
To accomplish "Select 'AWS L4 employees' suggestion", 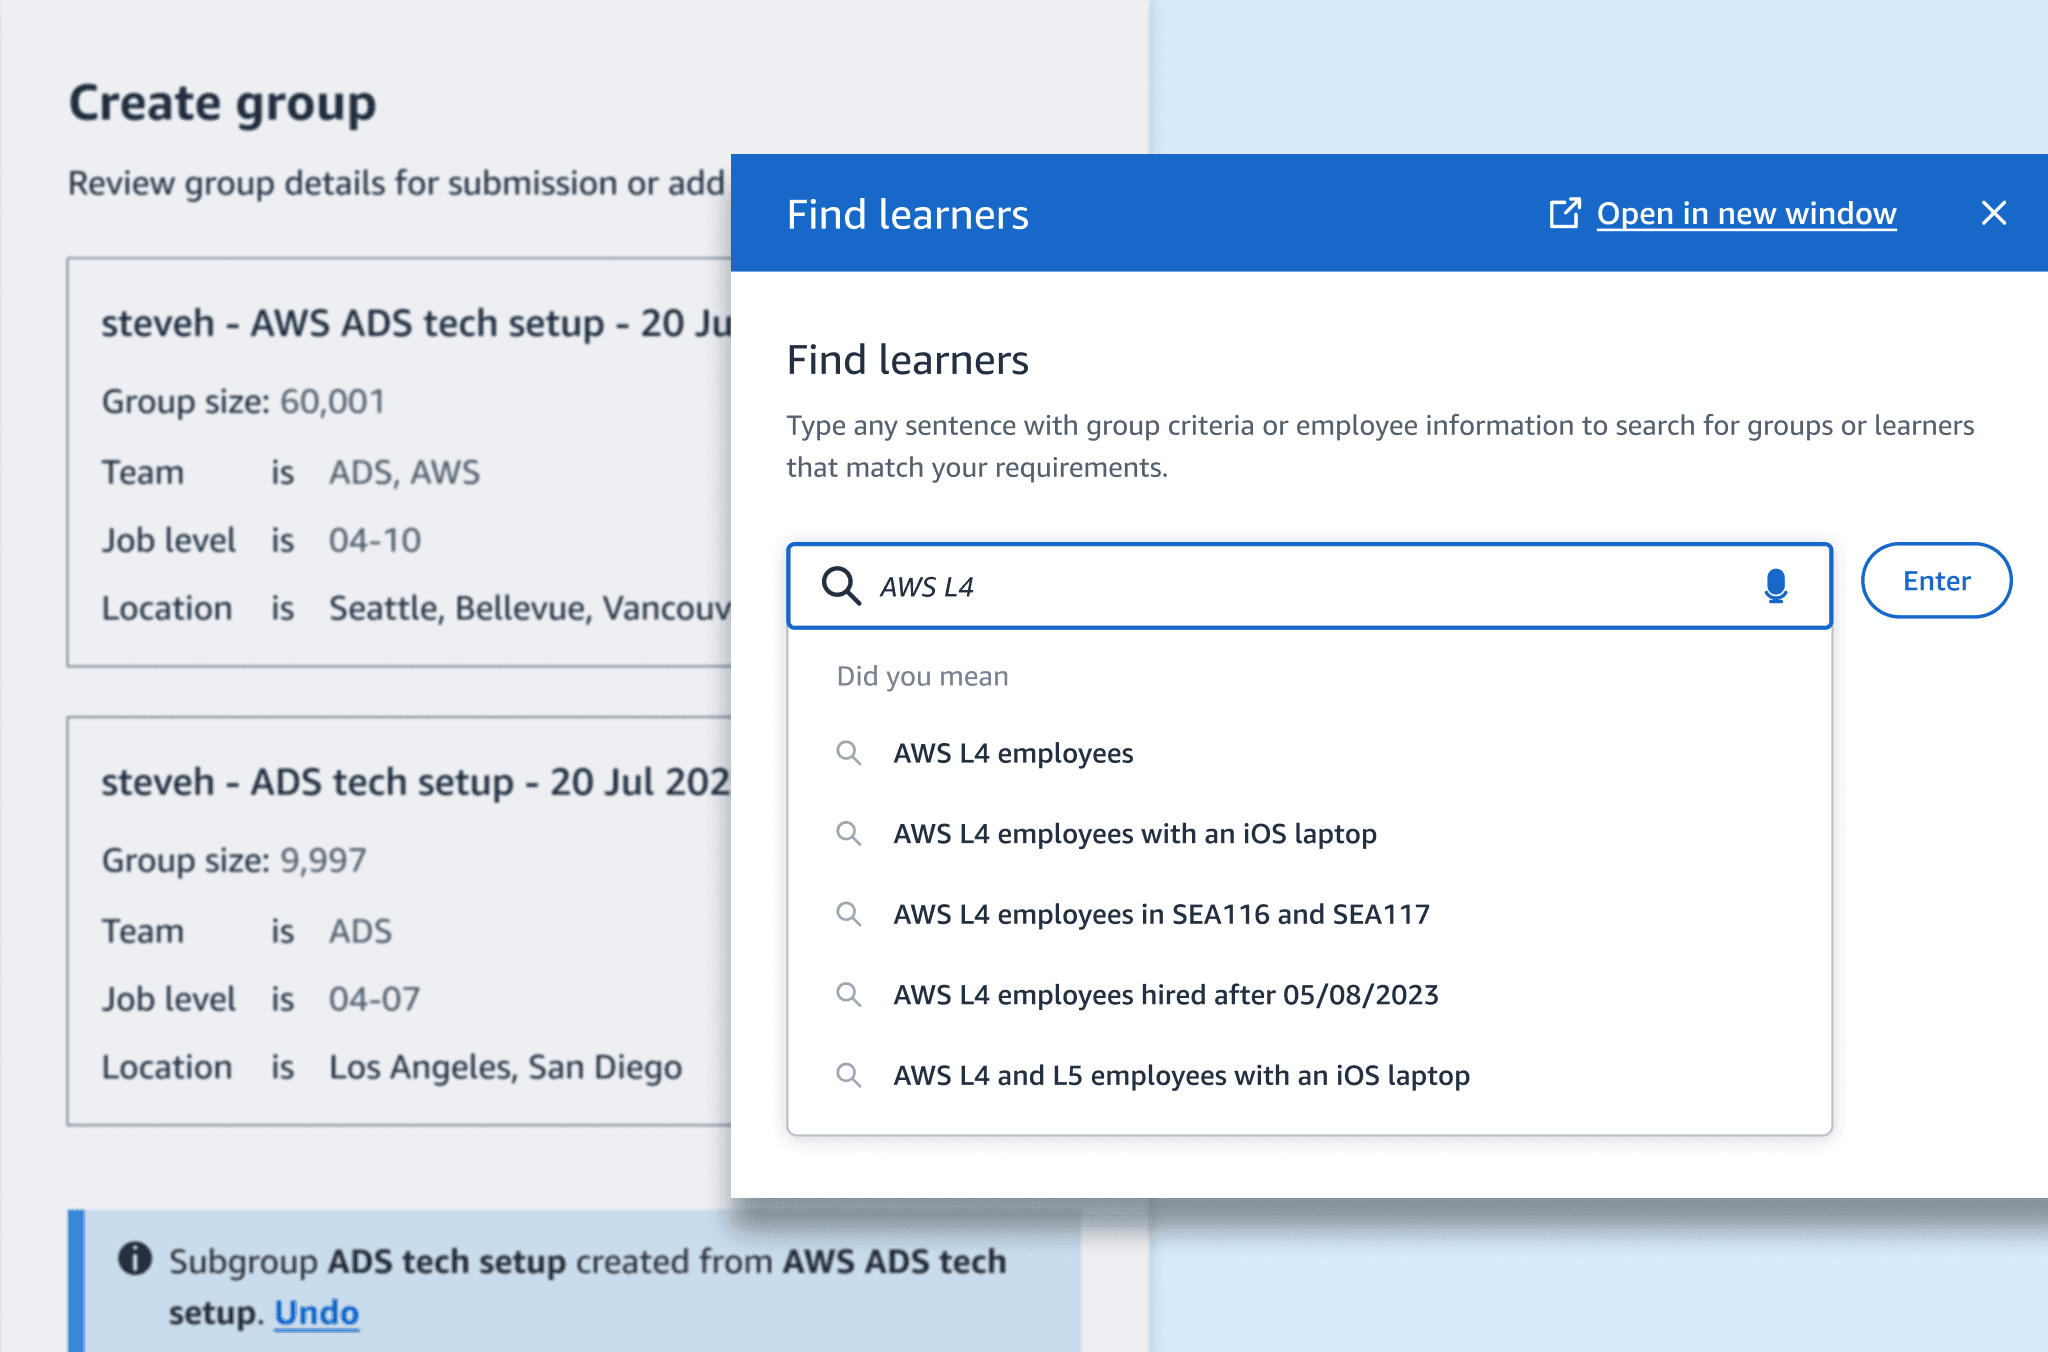I will [x=1013, y=753].
